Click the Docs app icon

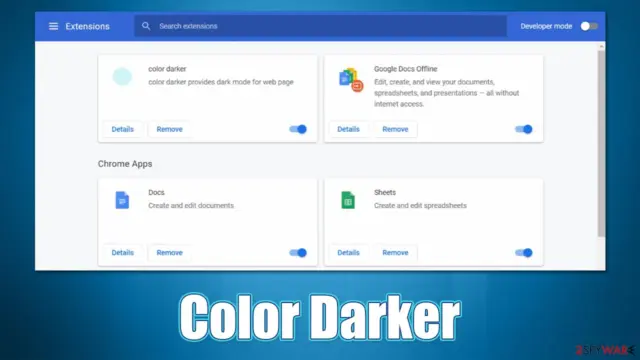(122, 200)
